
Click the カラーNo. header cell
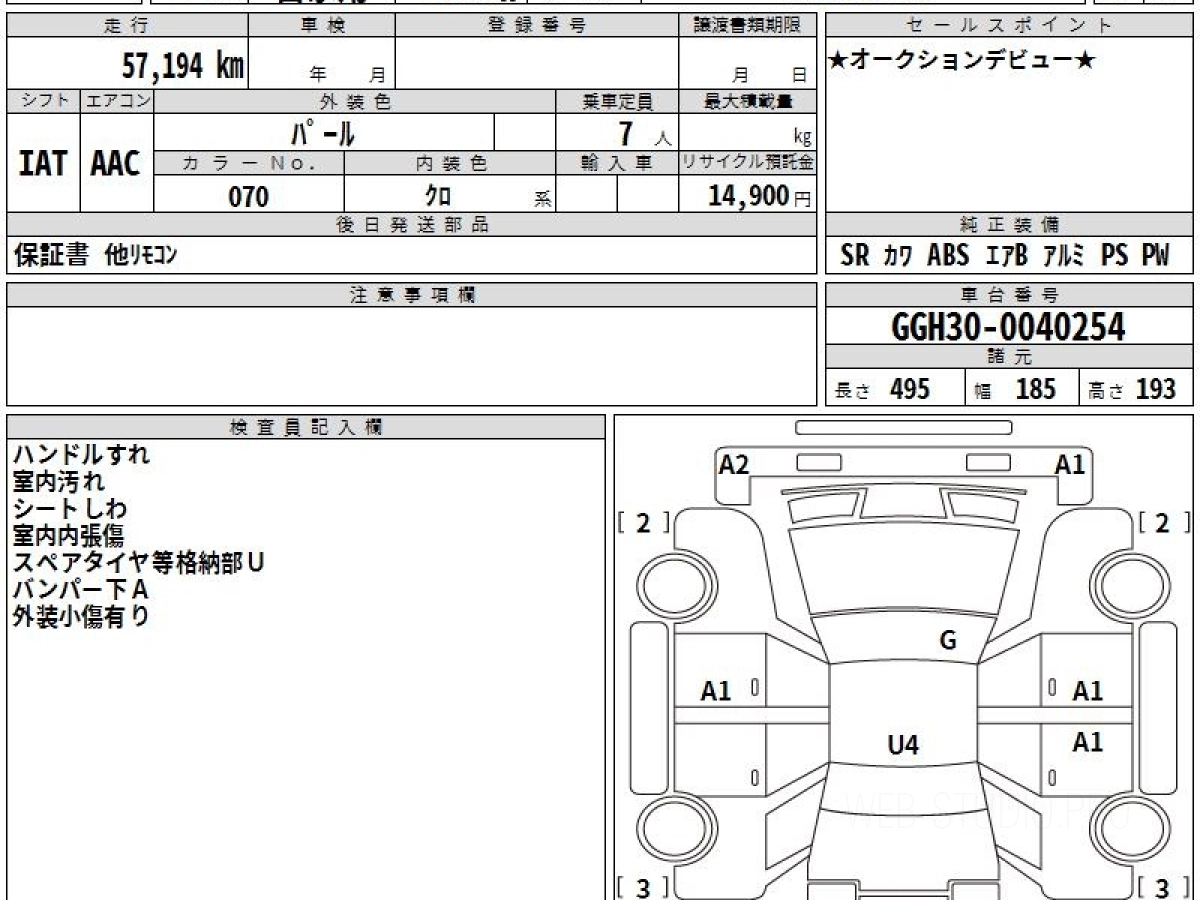coord(249,164)
